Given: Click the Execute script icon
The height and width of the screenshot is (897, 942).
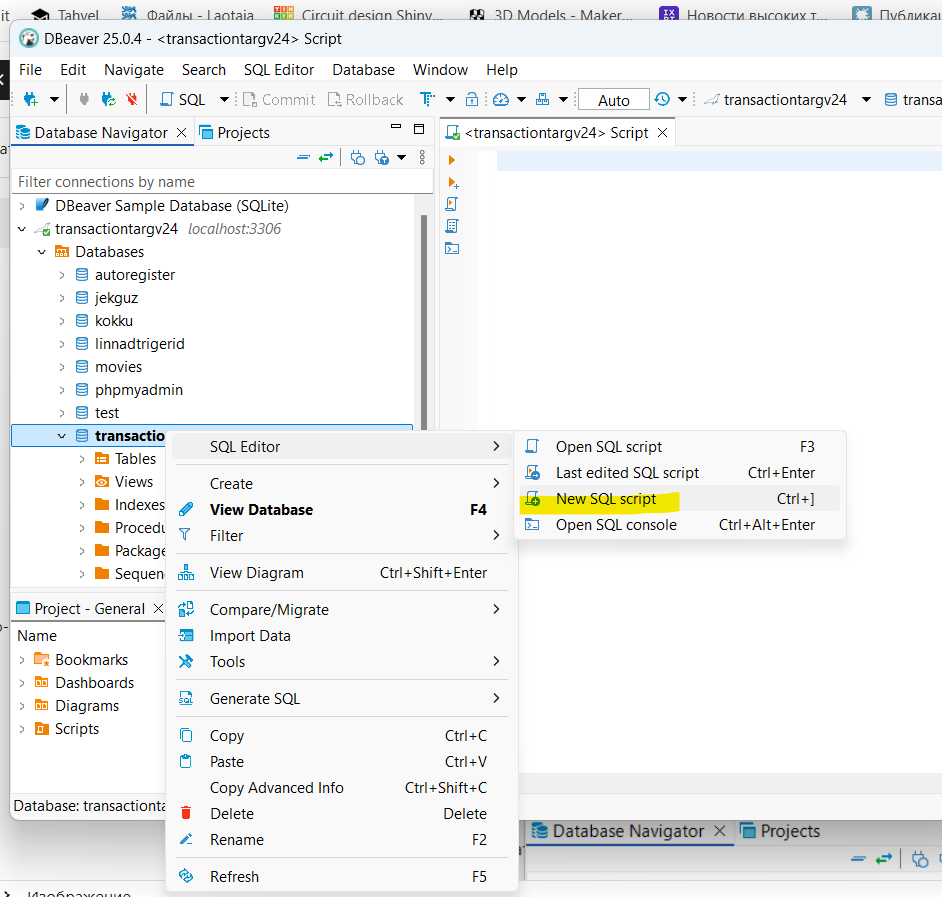Looking at the screenshot, I should (452, 204).
